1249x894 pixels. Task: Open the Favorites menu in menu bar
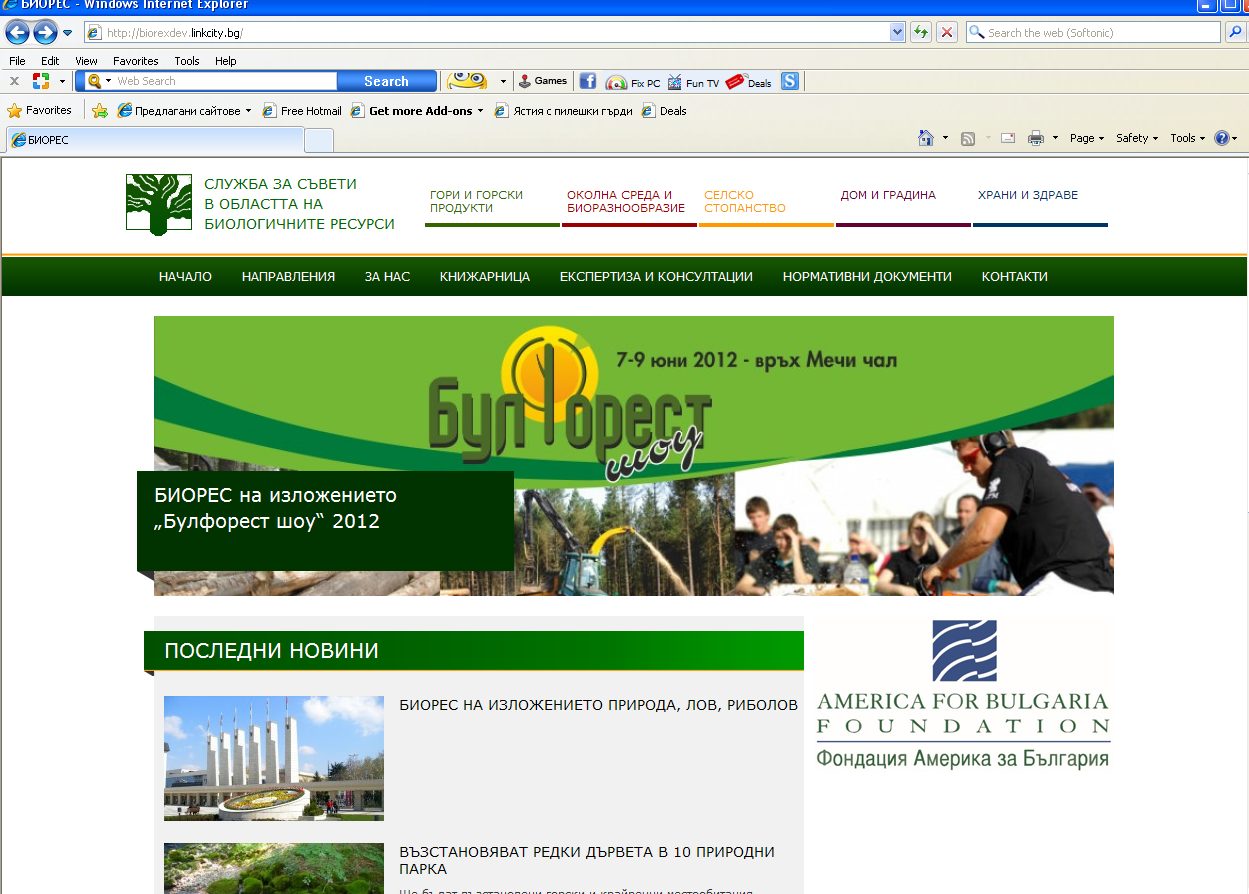point(136,61)
